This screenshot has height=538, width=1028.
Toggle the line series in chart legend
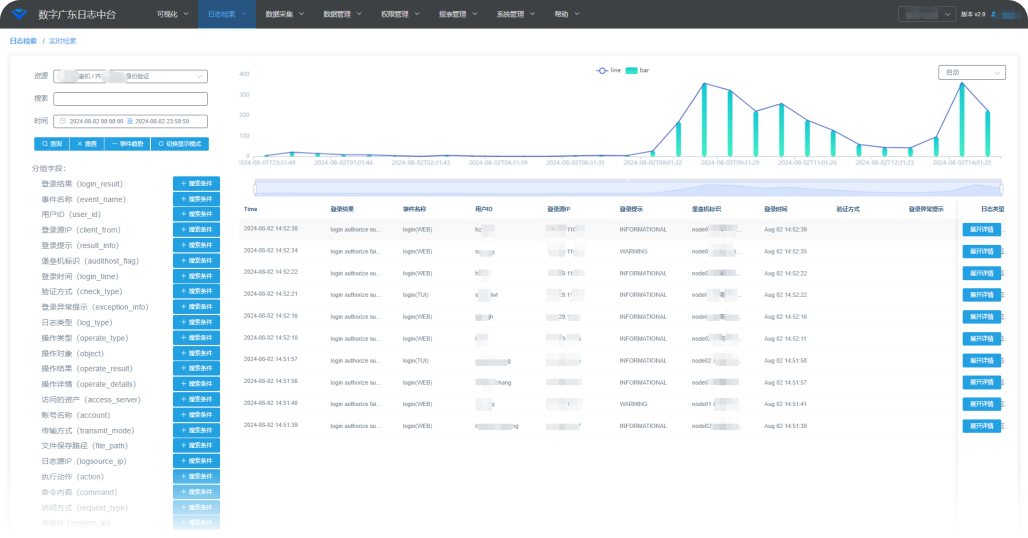609,70
